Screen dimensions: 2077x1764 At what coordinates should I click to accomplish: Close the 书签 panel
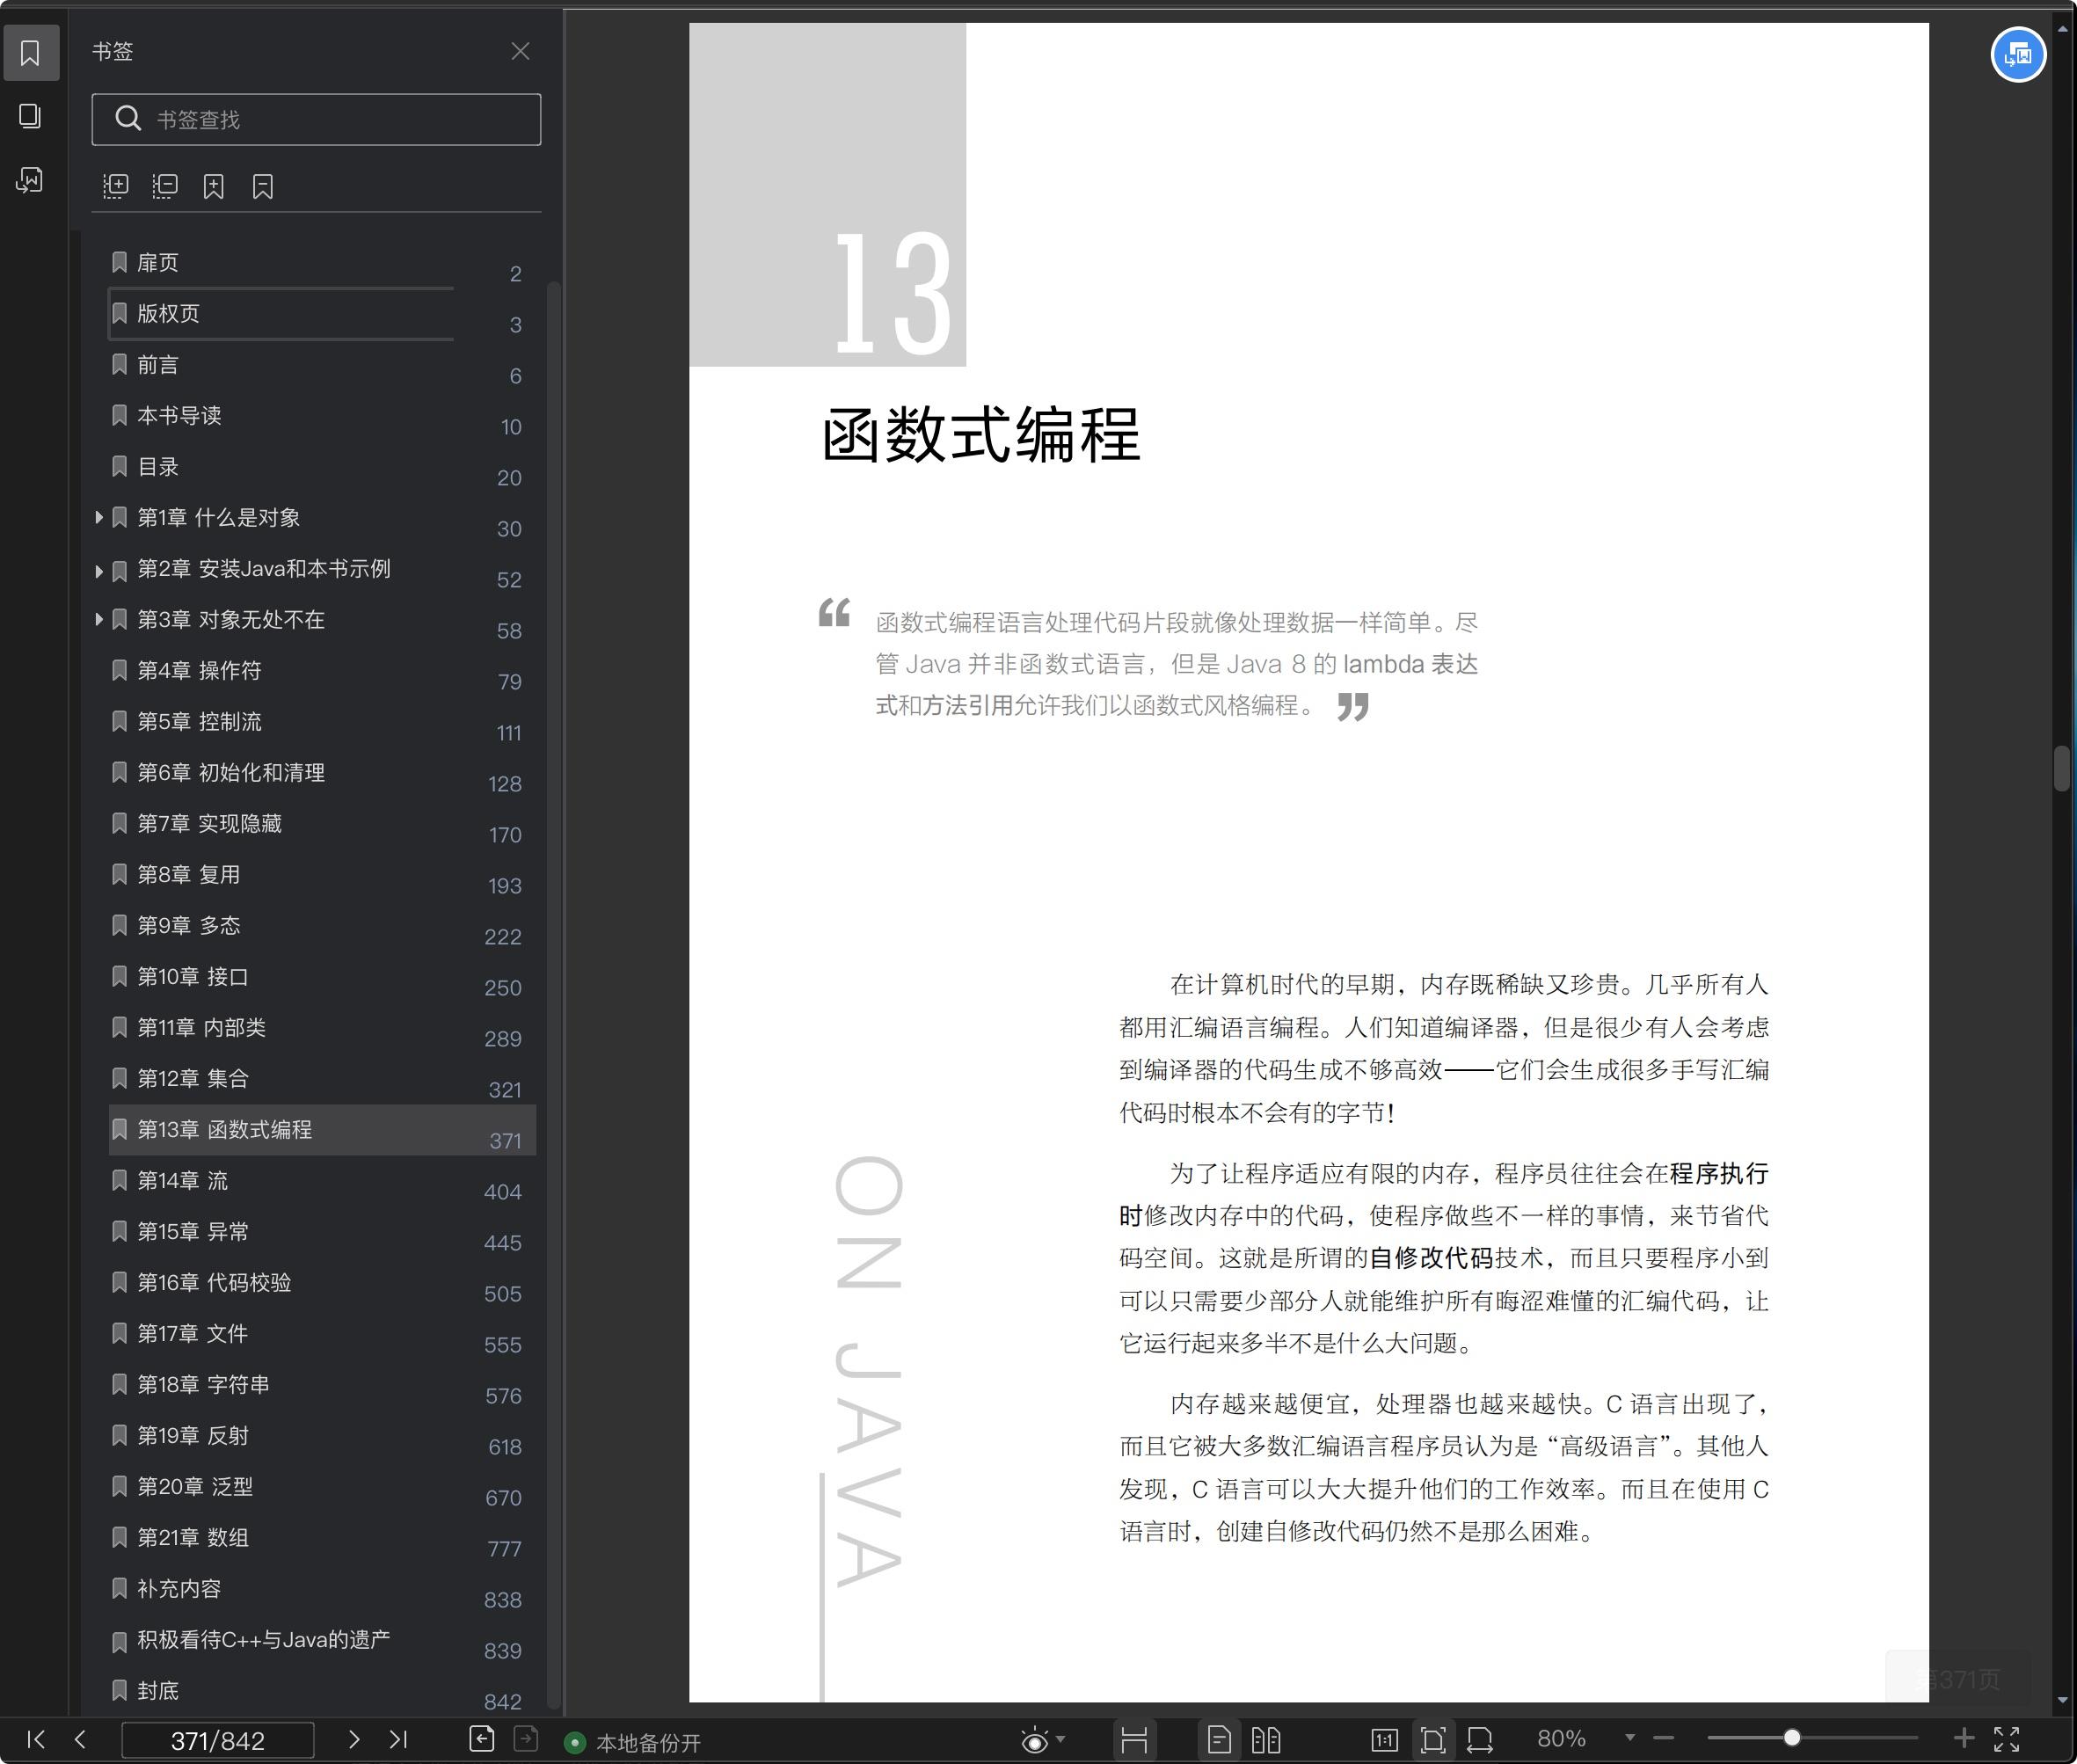pos(520,51)
